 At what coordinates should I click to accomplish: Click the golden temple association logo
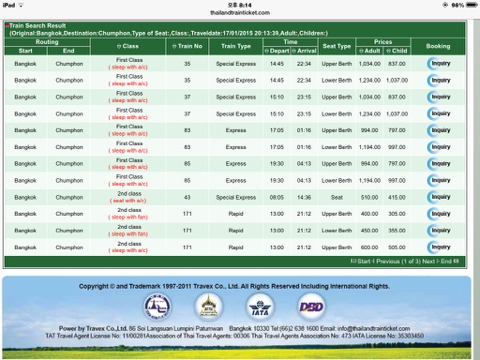coord(208,307)
